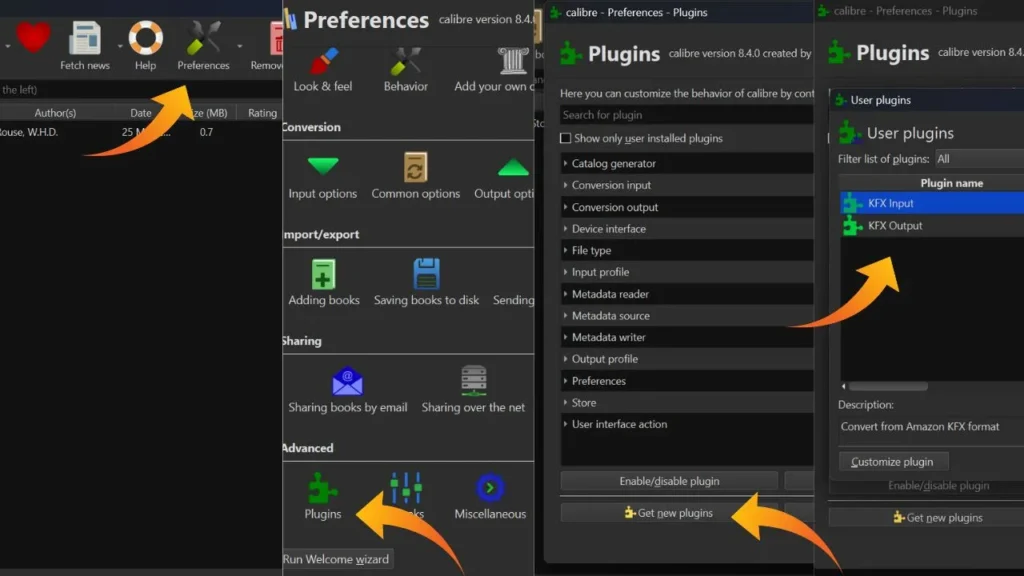Open Behavior preferences
Viewport: 1024px width, 576px height.
point(406,70)
